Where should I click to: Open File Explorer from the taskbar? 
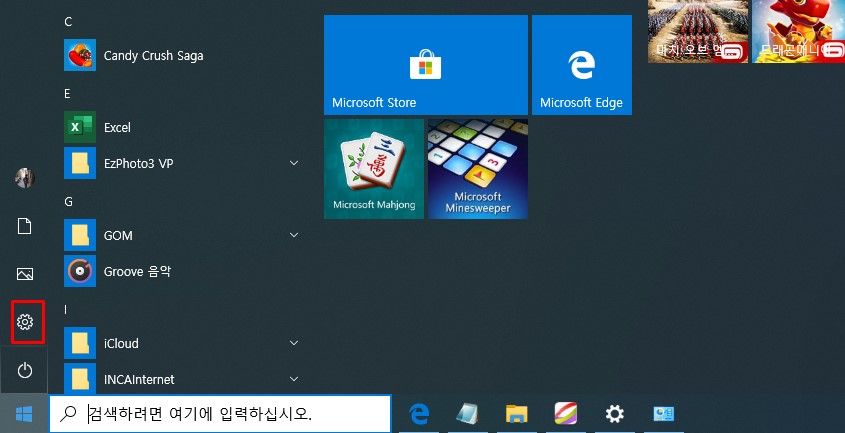(x=516, y=414)
